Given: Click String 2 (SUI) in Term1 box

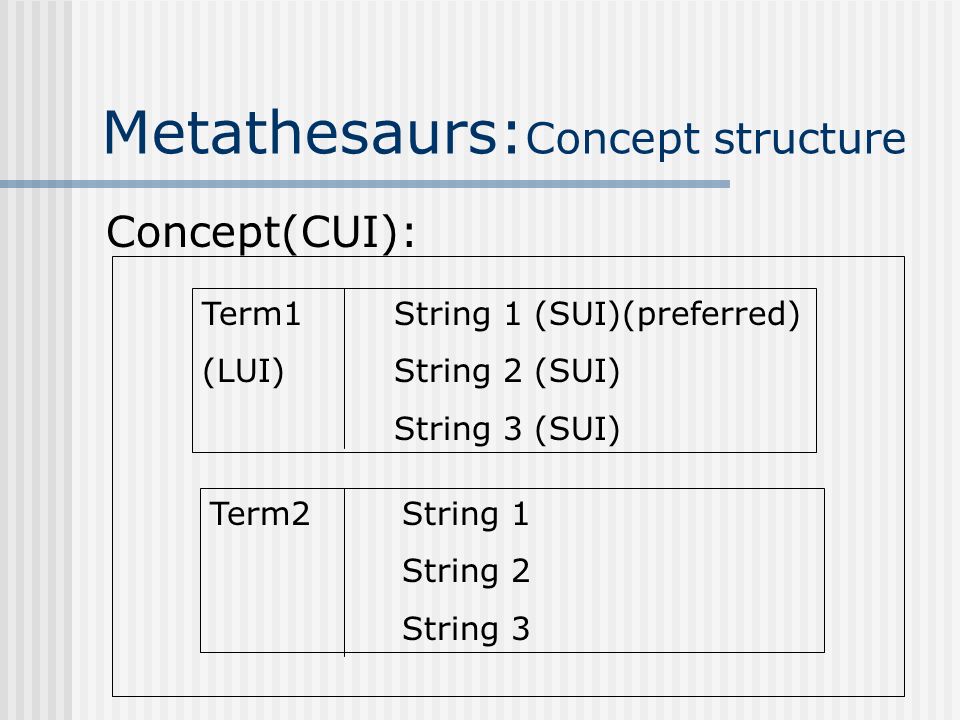Looking at the screenshot, I should click(x=507, y=372).
